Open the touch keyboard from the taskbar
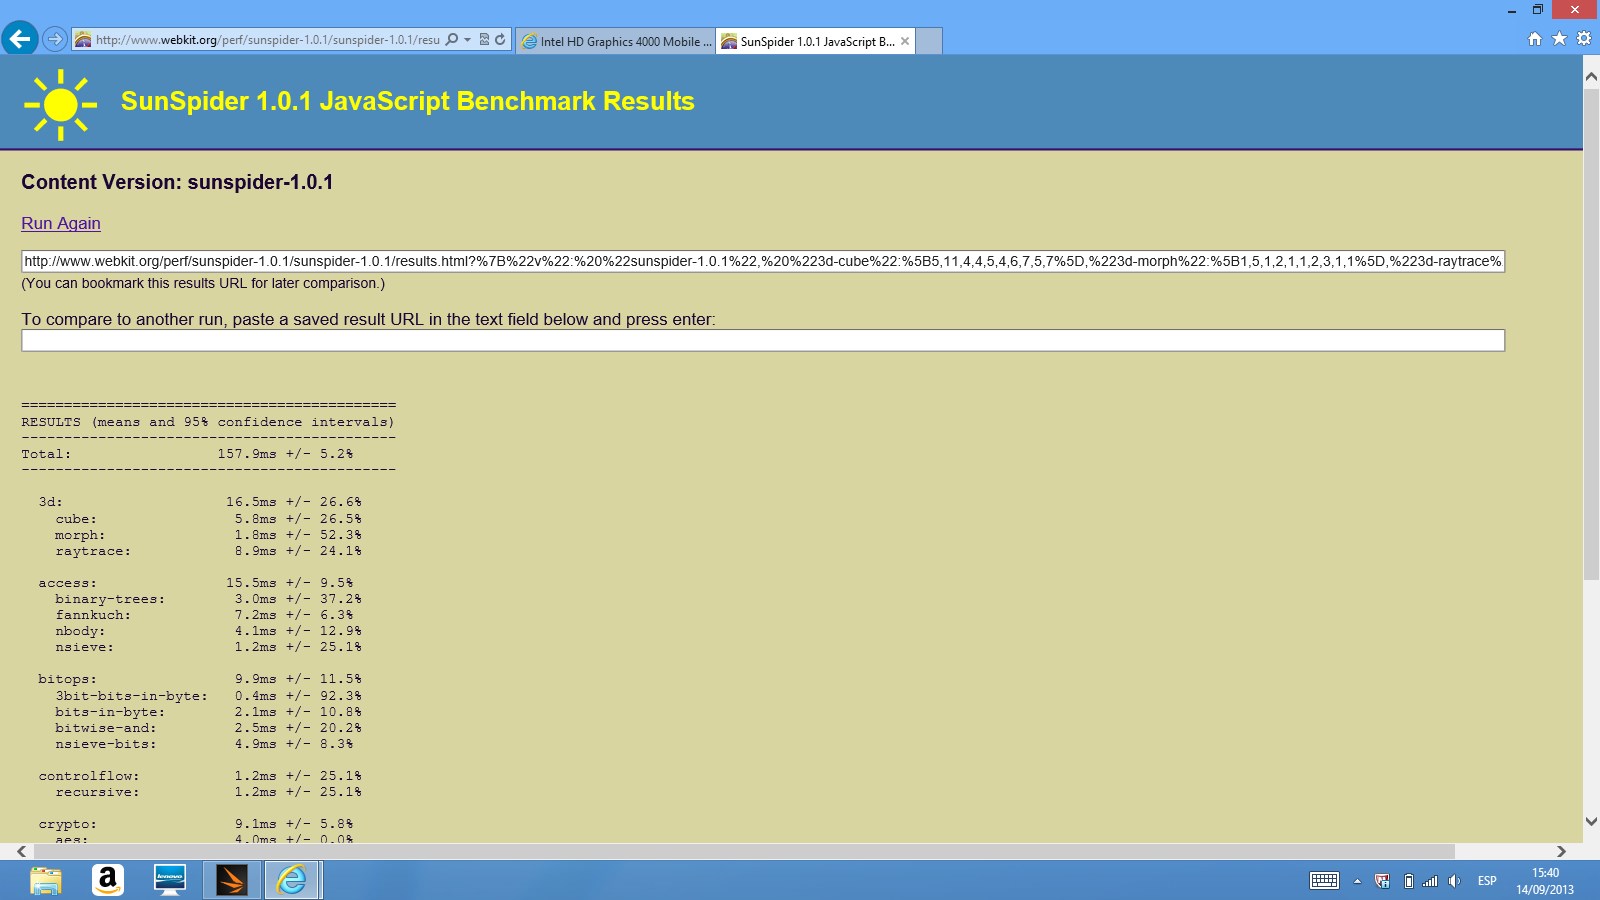Screen dimensions: 1600x900 tap(1324, 881)
